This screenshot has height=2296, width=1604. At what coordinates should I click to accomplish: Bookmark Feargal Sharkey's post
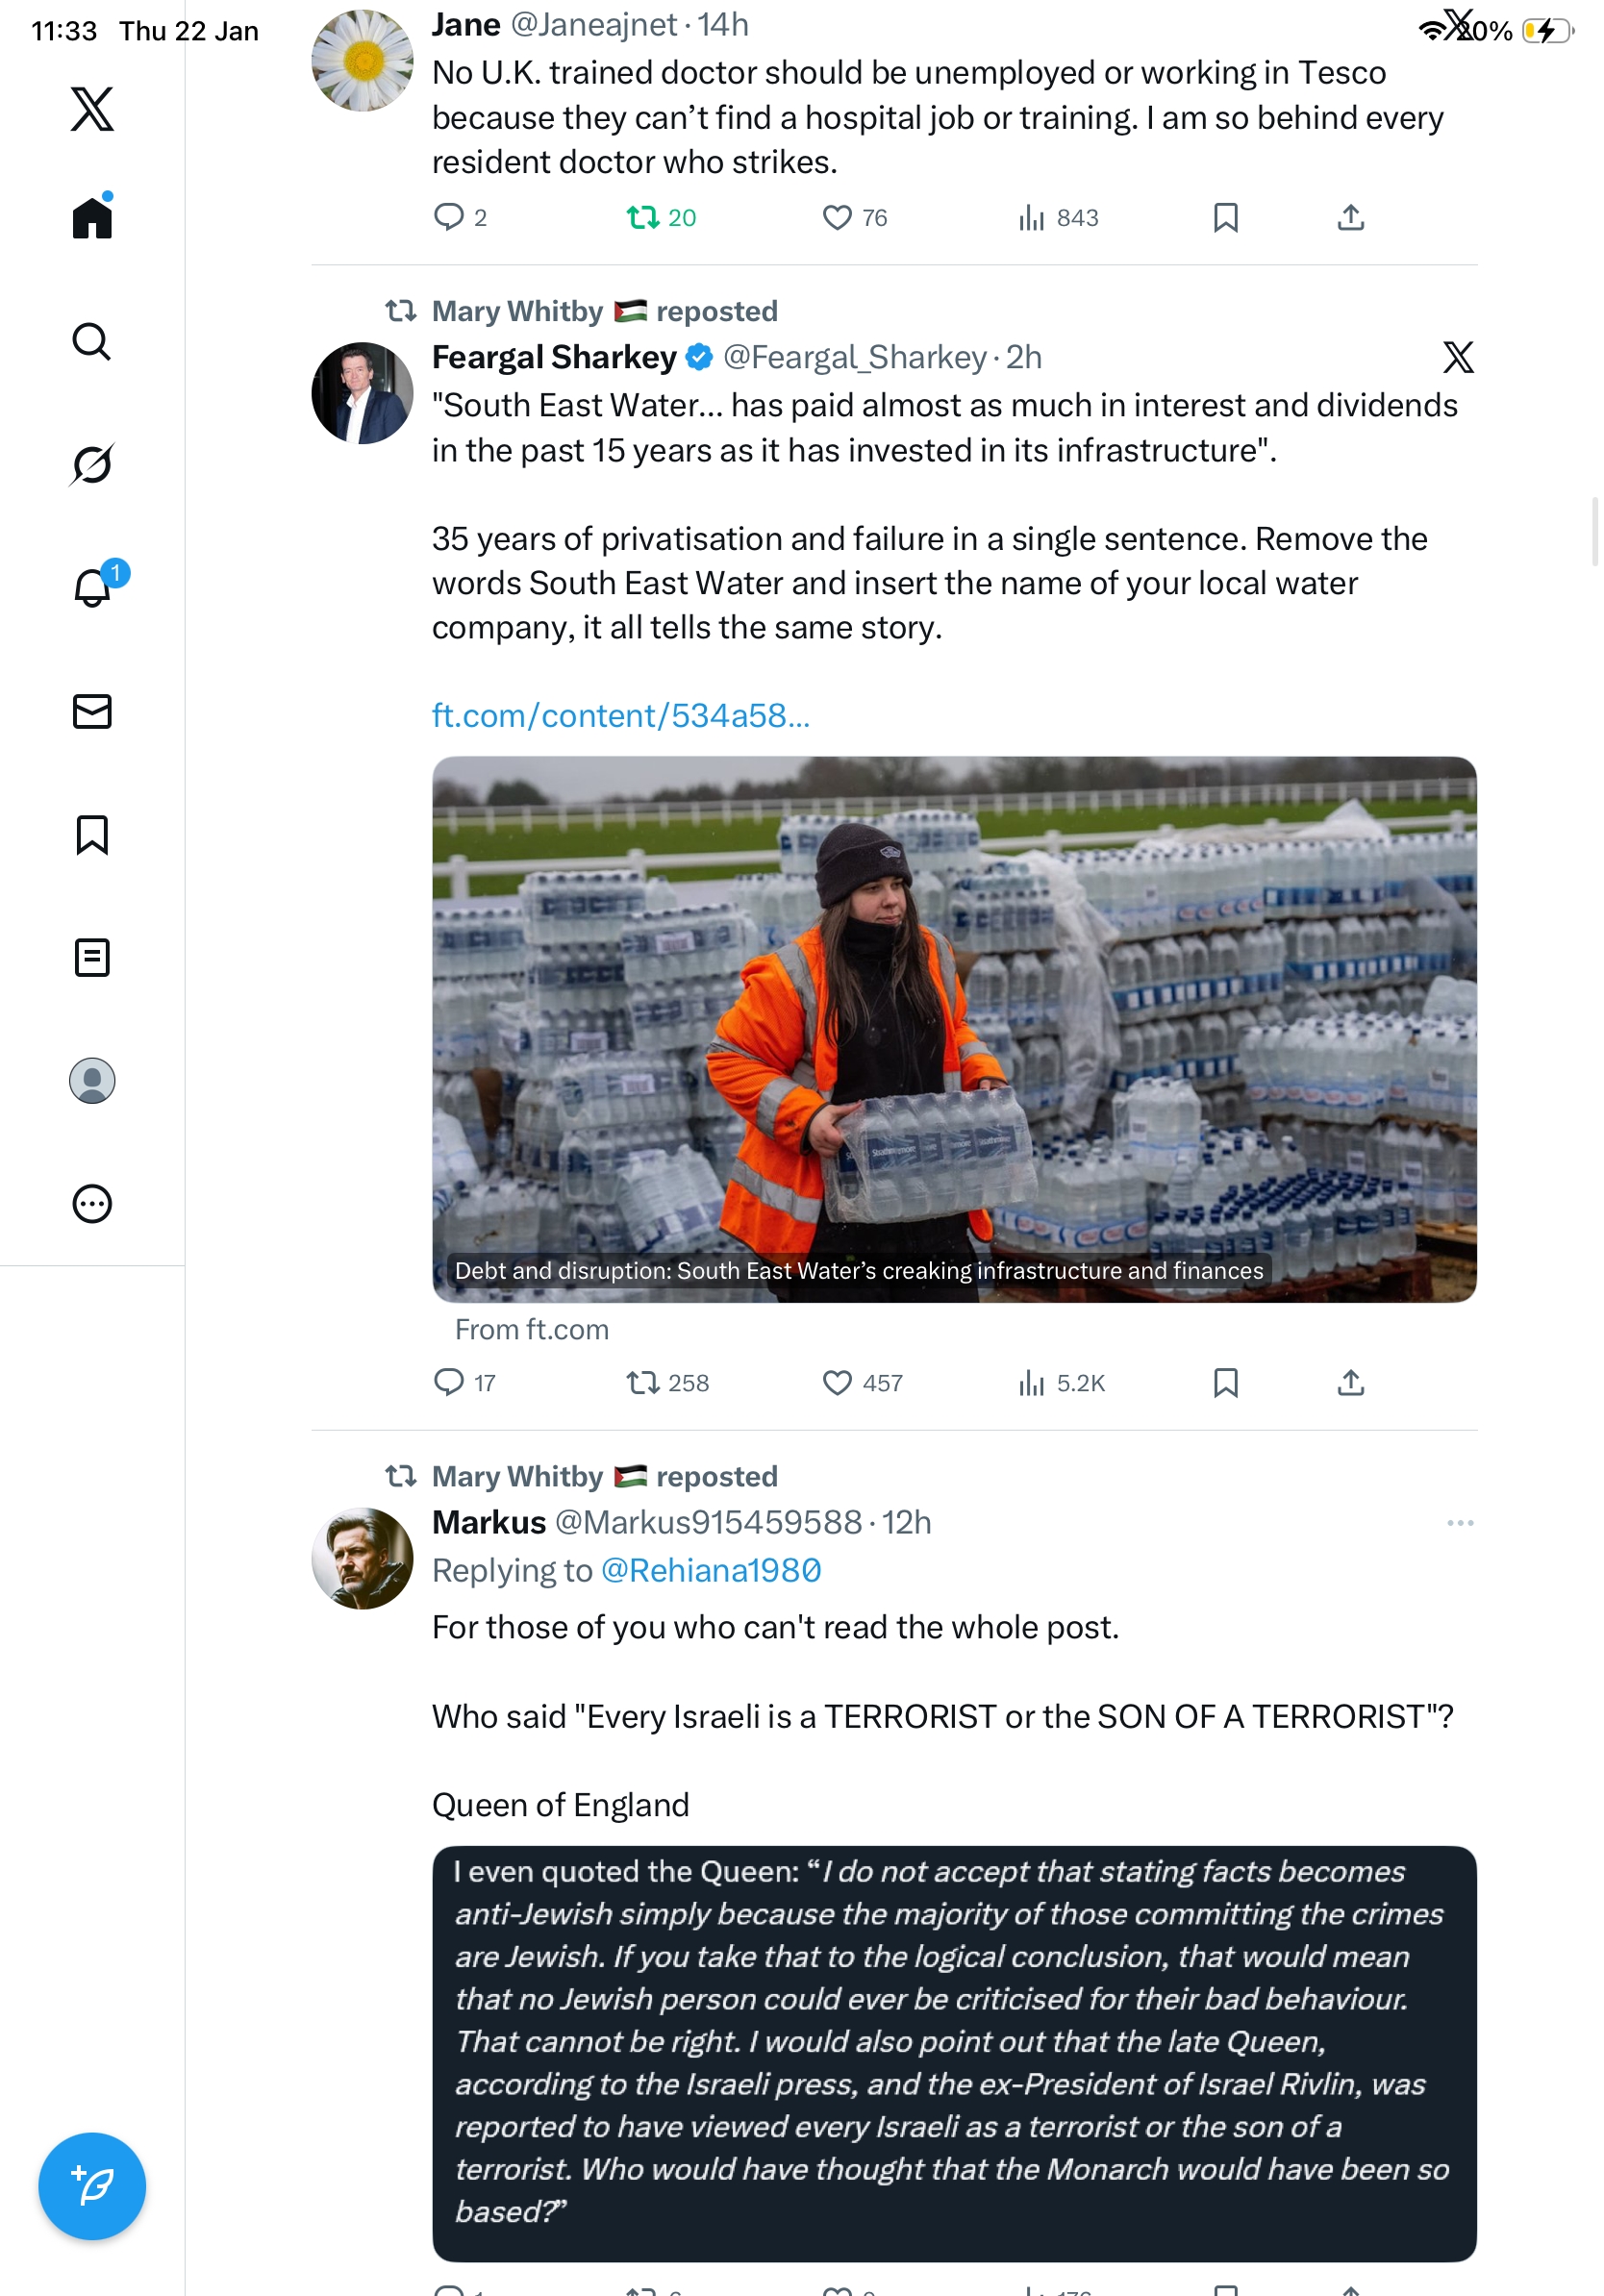pos(1225,1382)
